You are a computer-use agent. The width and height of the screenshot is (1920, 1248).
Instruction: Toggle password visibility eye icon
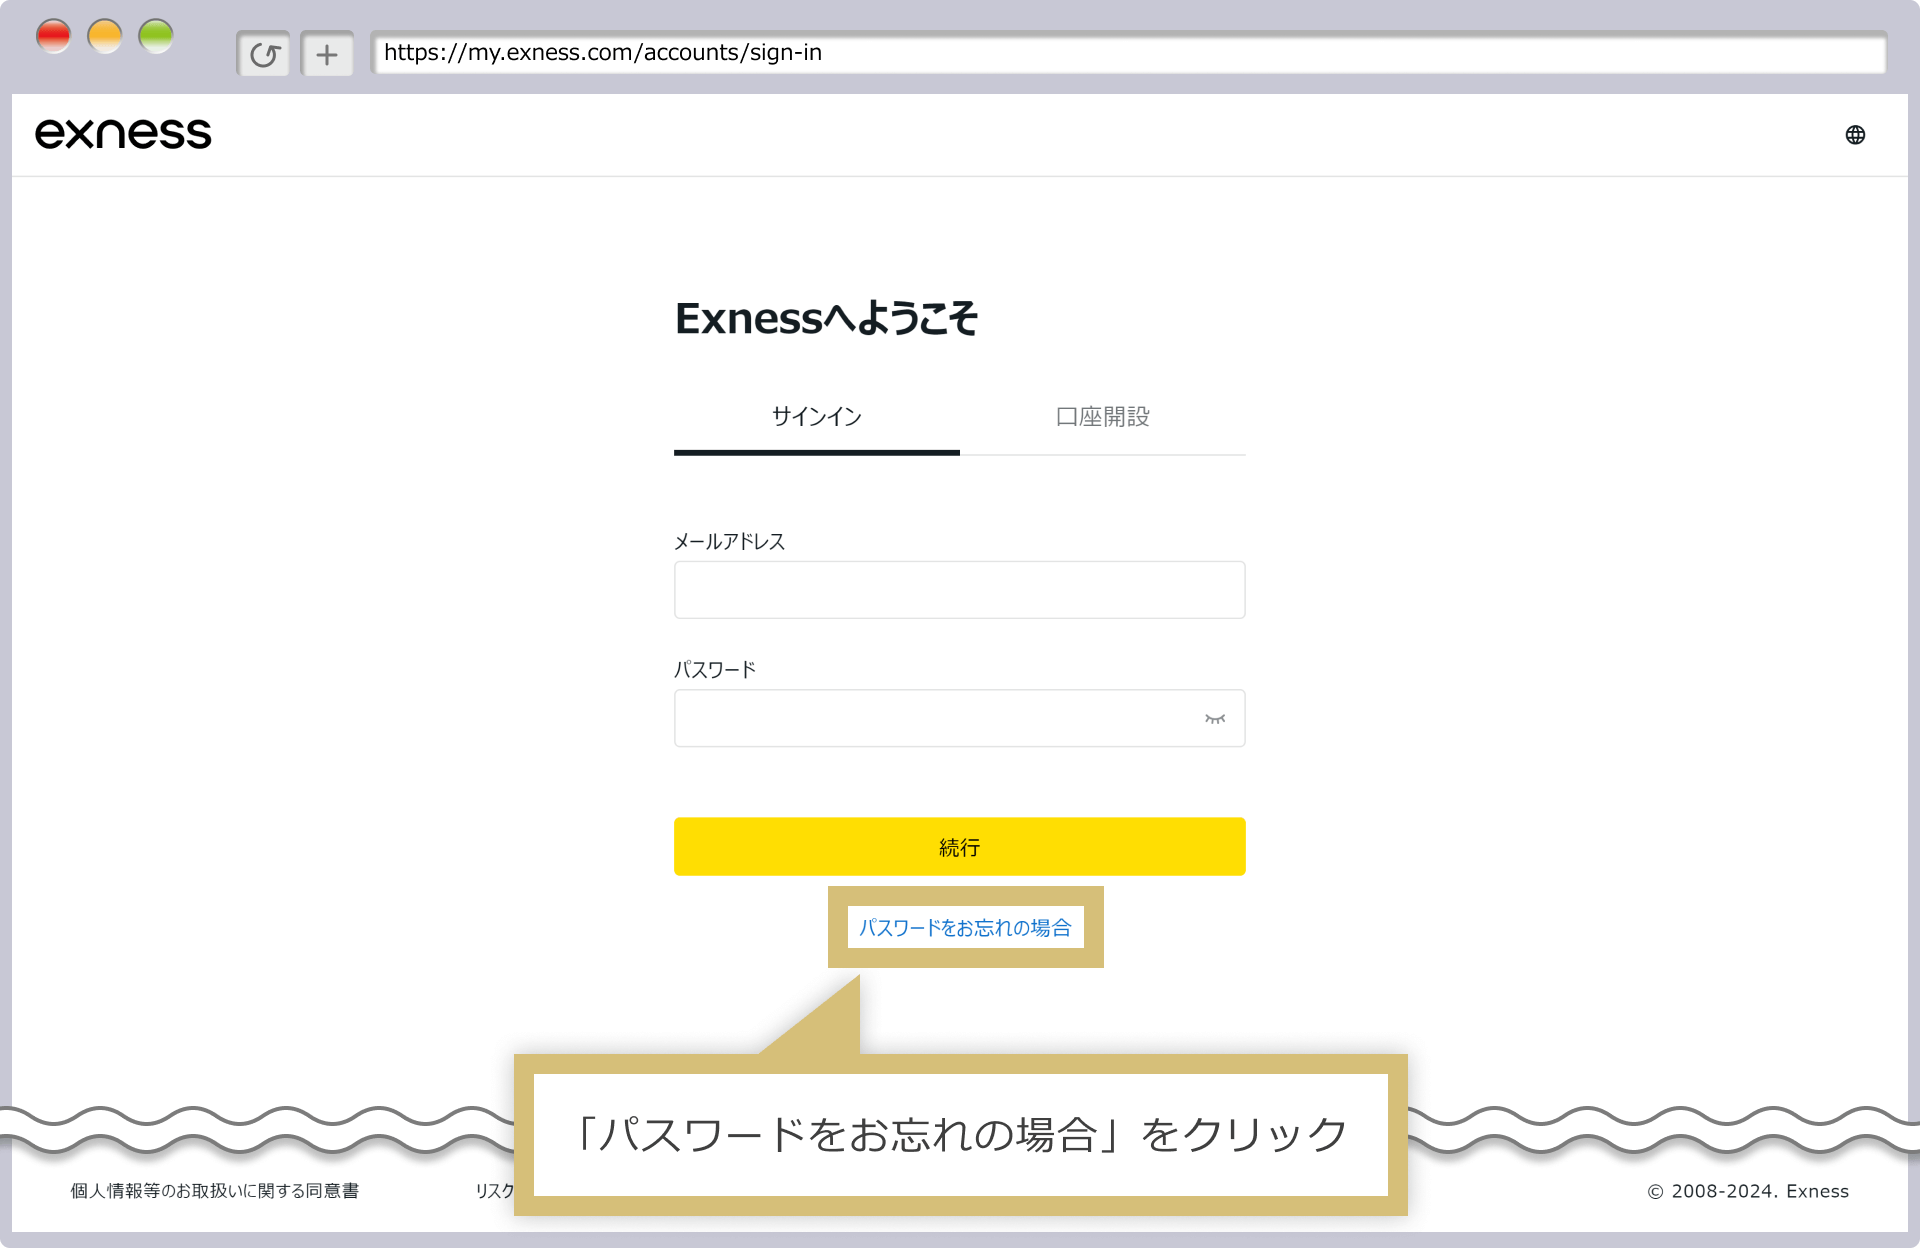pyautogui.click(x=1215, y=719)
